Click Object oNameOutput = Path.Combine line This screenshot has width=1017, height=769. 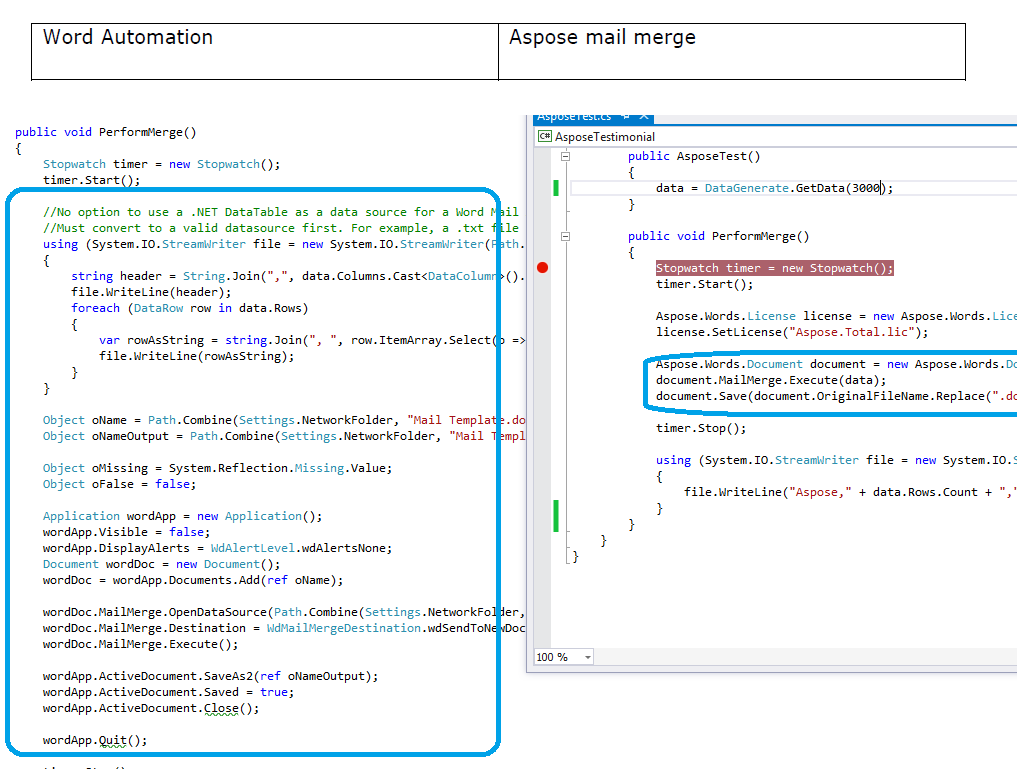pyautogui.click(x=284, y=436)
